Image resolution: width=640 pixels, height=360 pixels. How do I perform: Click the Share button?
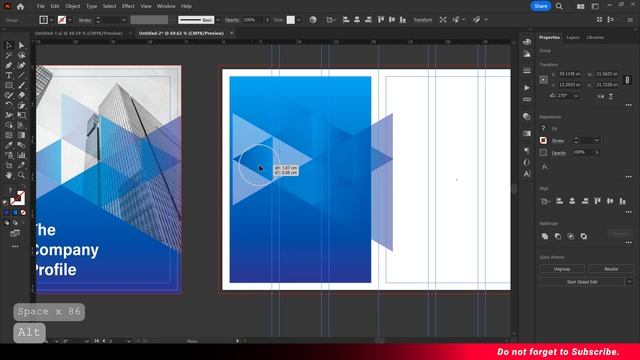coord(540,6)
